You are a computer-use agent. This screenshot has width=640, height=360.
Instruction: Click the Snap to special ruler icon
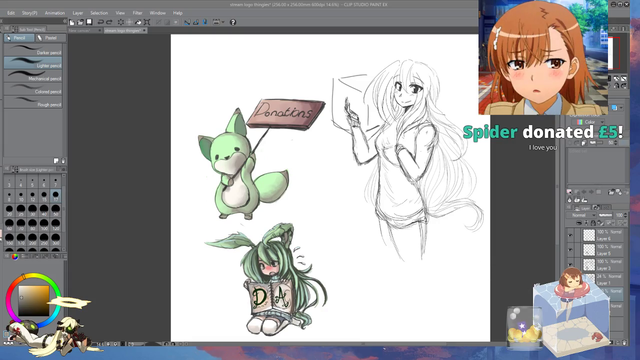tap(196, 22)
